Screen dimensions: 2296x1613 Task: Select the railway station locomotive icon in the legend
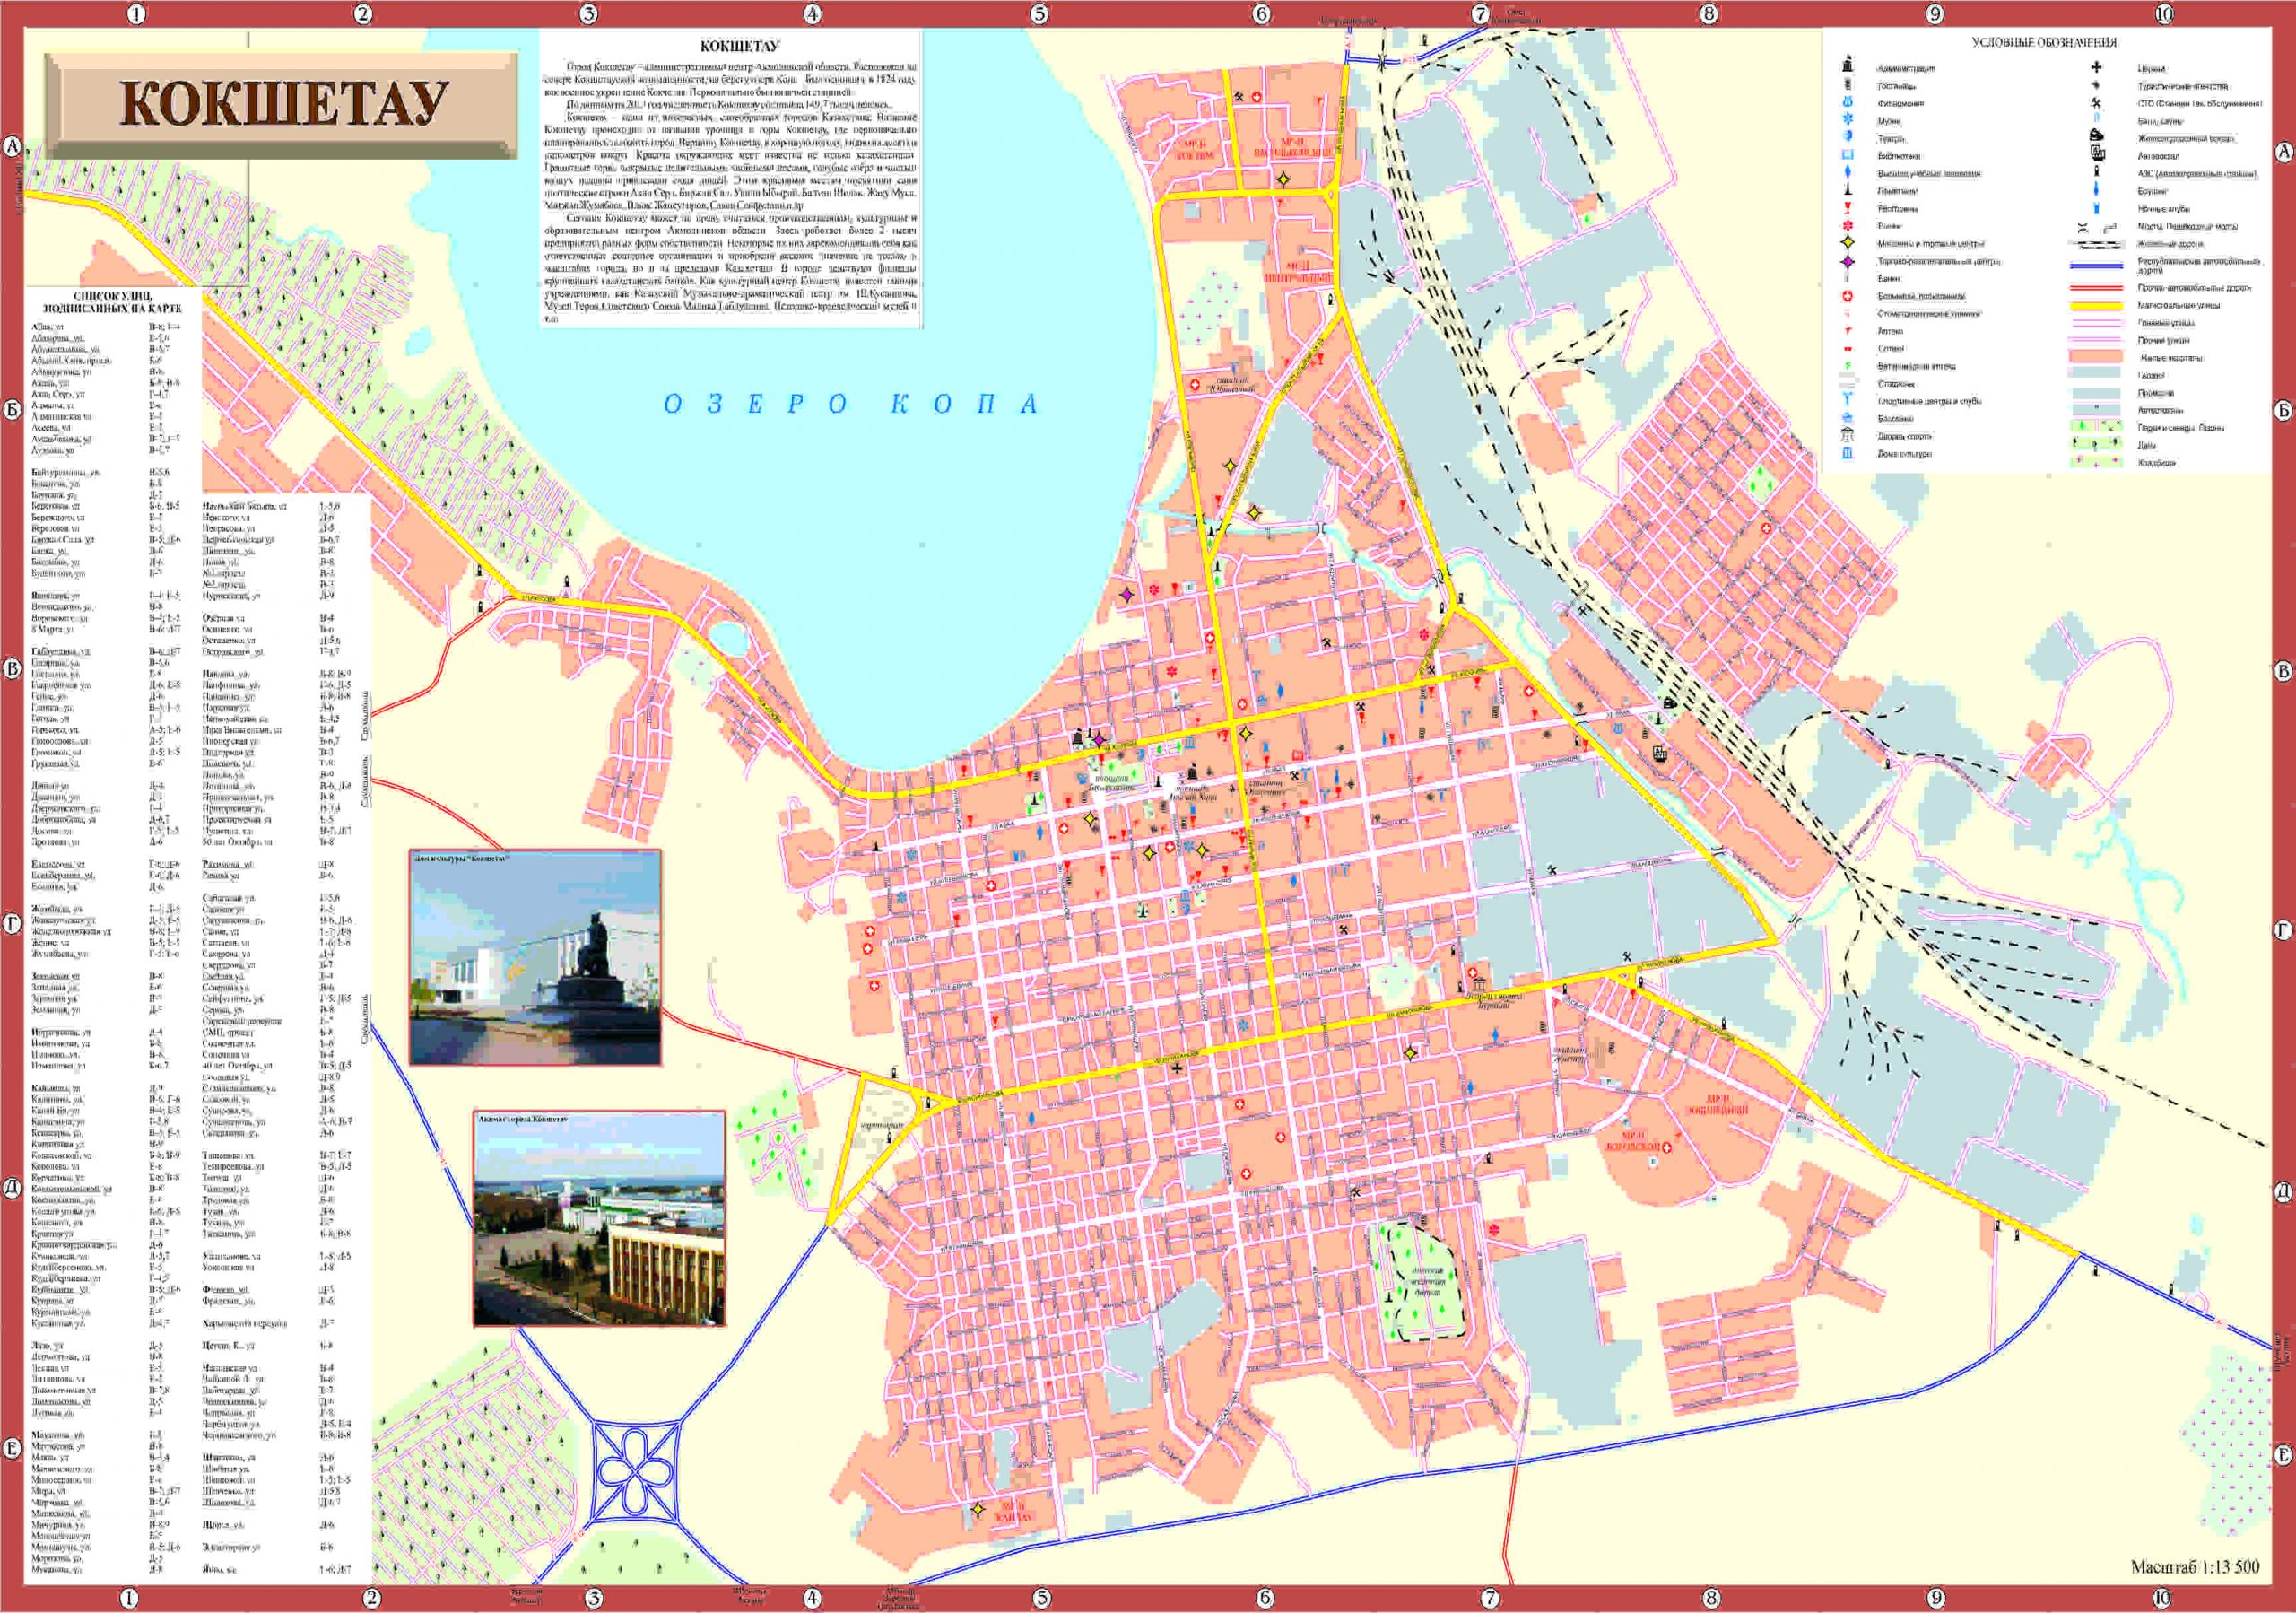point(2096,135)
